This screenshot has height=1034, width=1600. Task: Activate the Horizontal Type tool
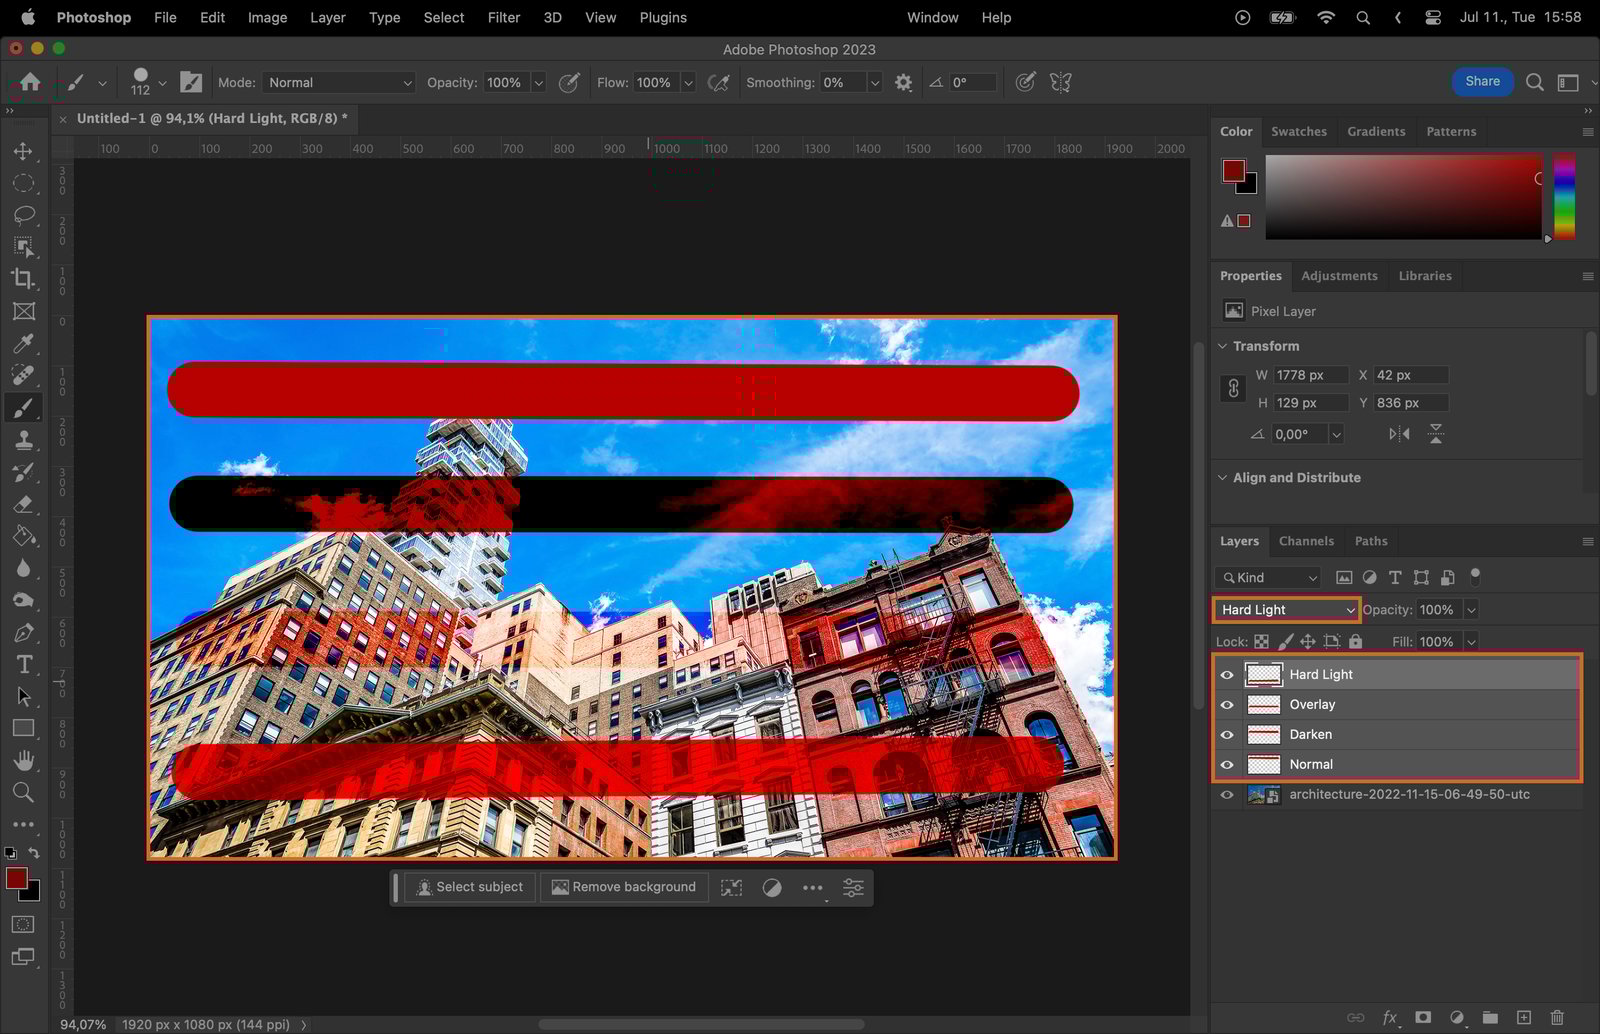coord(23,665)
